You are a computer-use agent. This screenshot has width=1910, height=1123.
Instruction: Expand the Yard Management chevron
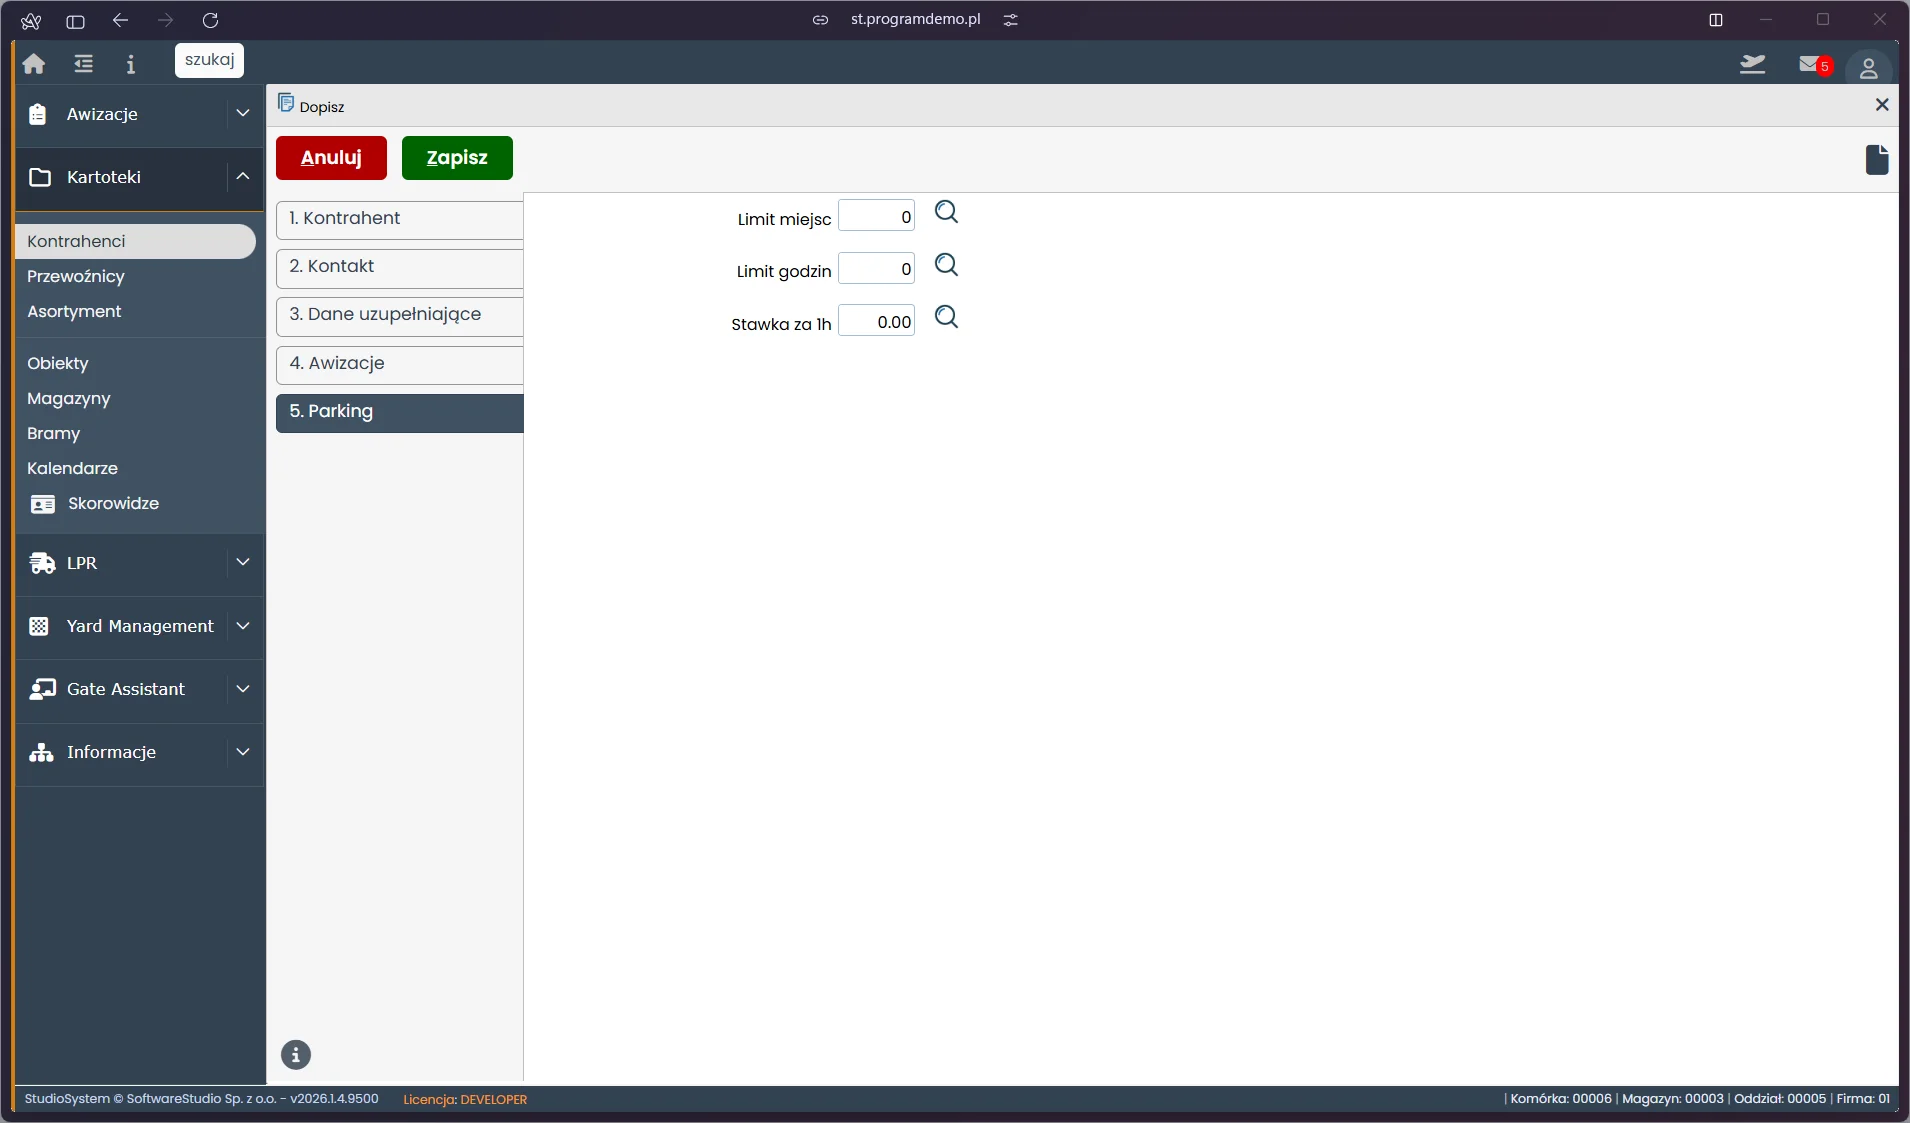pos(243,626)
